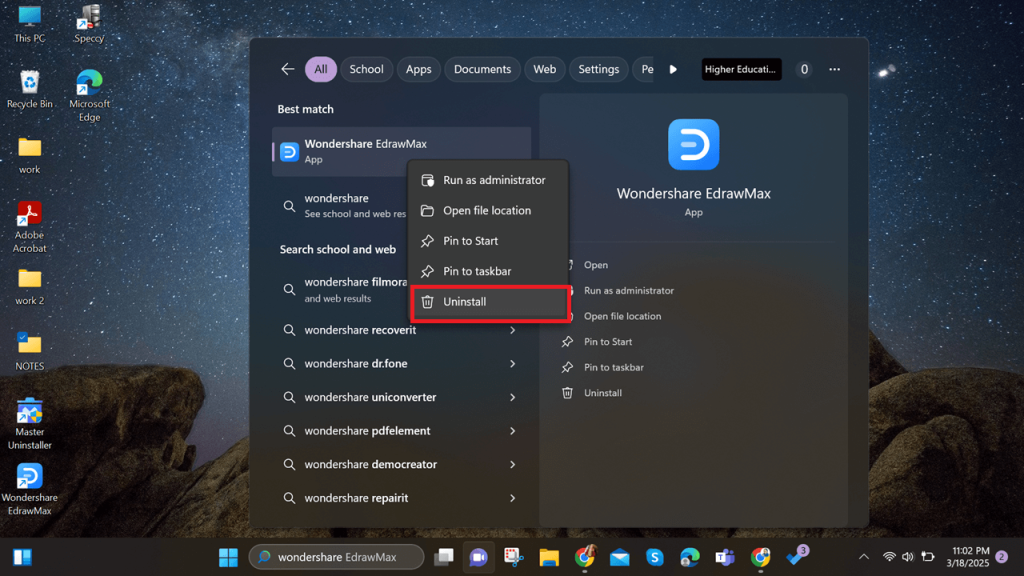Open This PC desktop icon
Image resolution: width=1024 pixels, height=576 pixels.
(29, 24)
